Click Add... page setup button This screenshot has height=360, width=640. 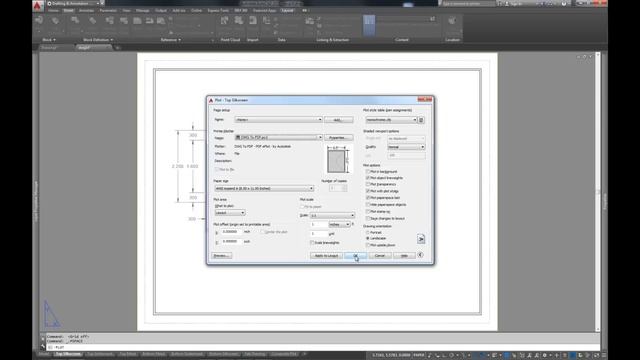coord(338,120)
